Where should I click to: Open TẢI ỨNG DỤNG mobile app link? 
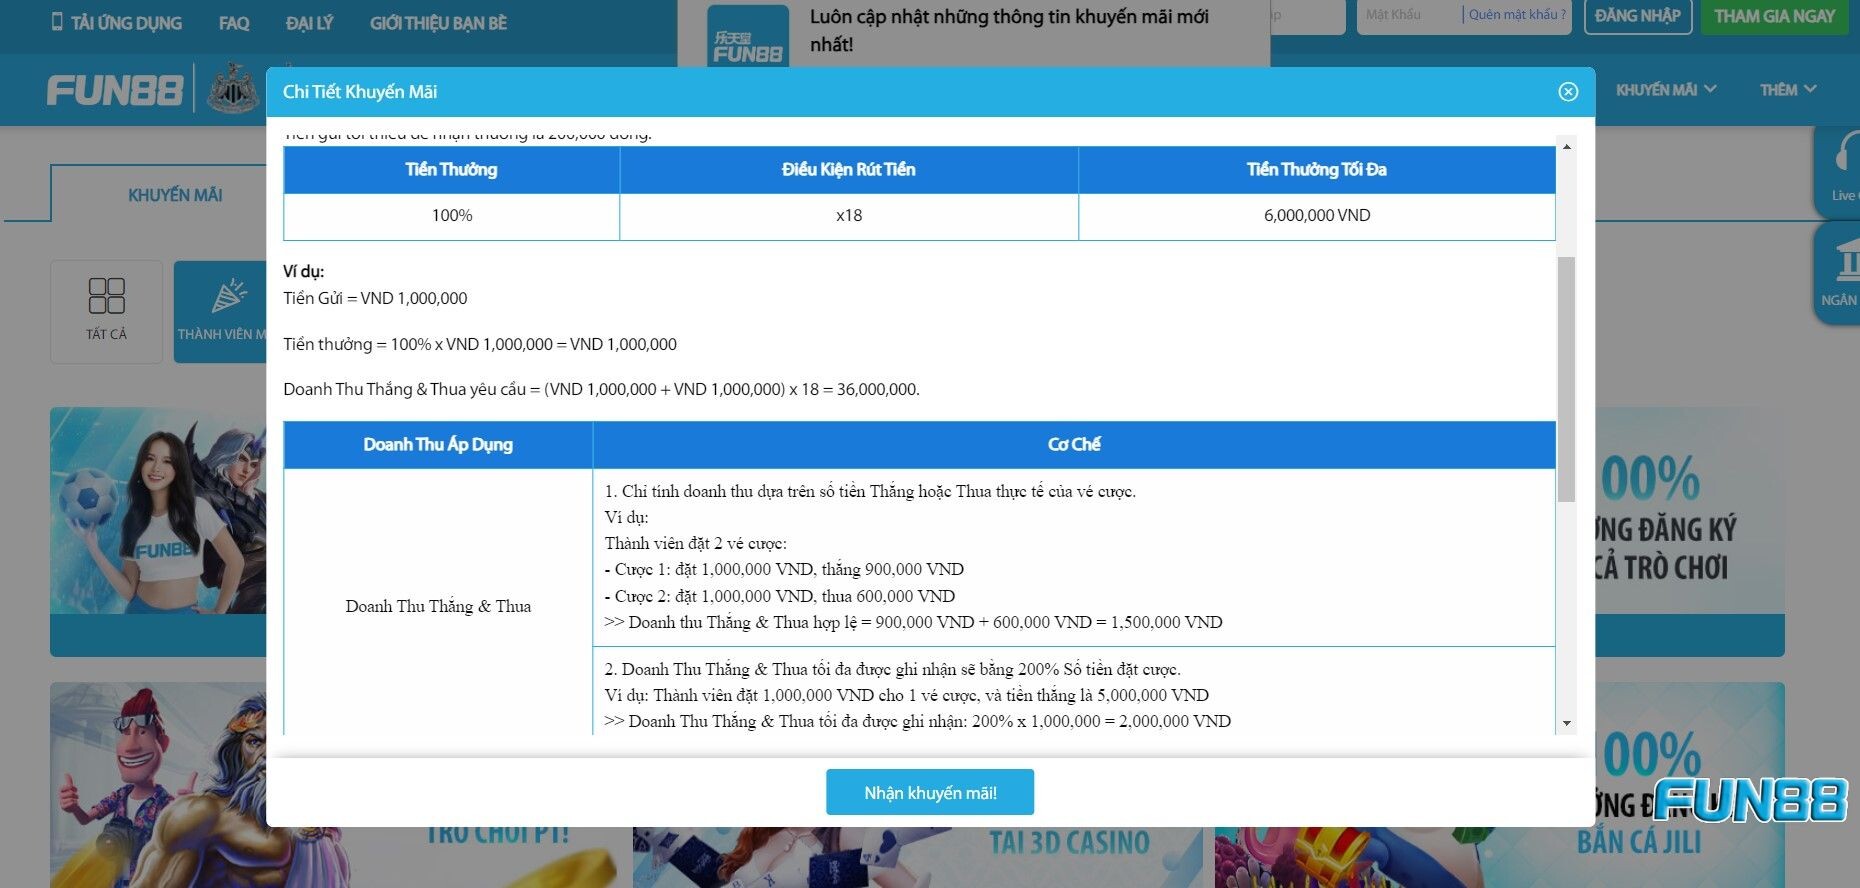pos(117,22)
